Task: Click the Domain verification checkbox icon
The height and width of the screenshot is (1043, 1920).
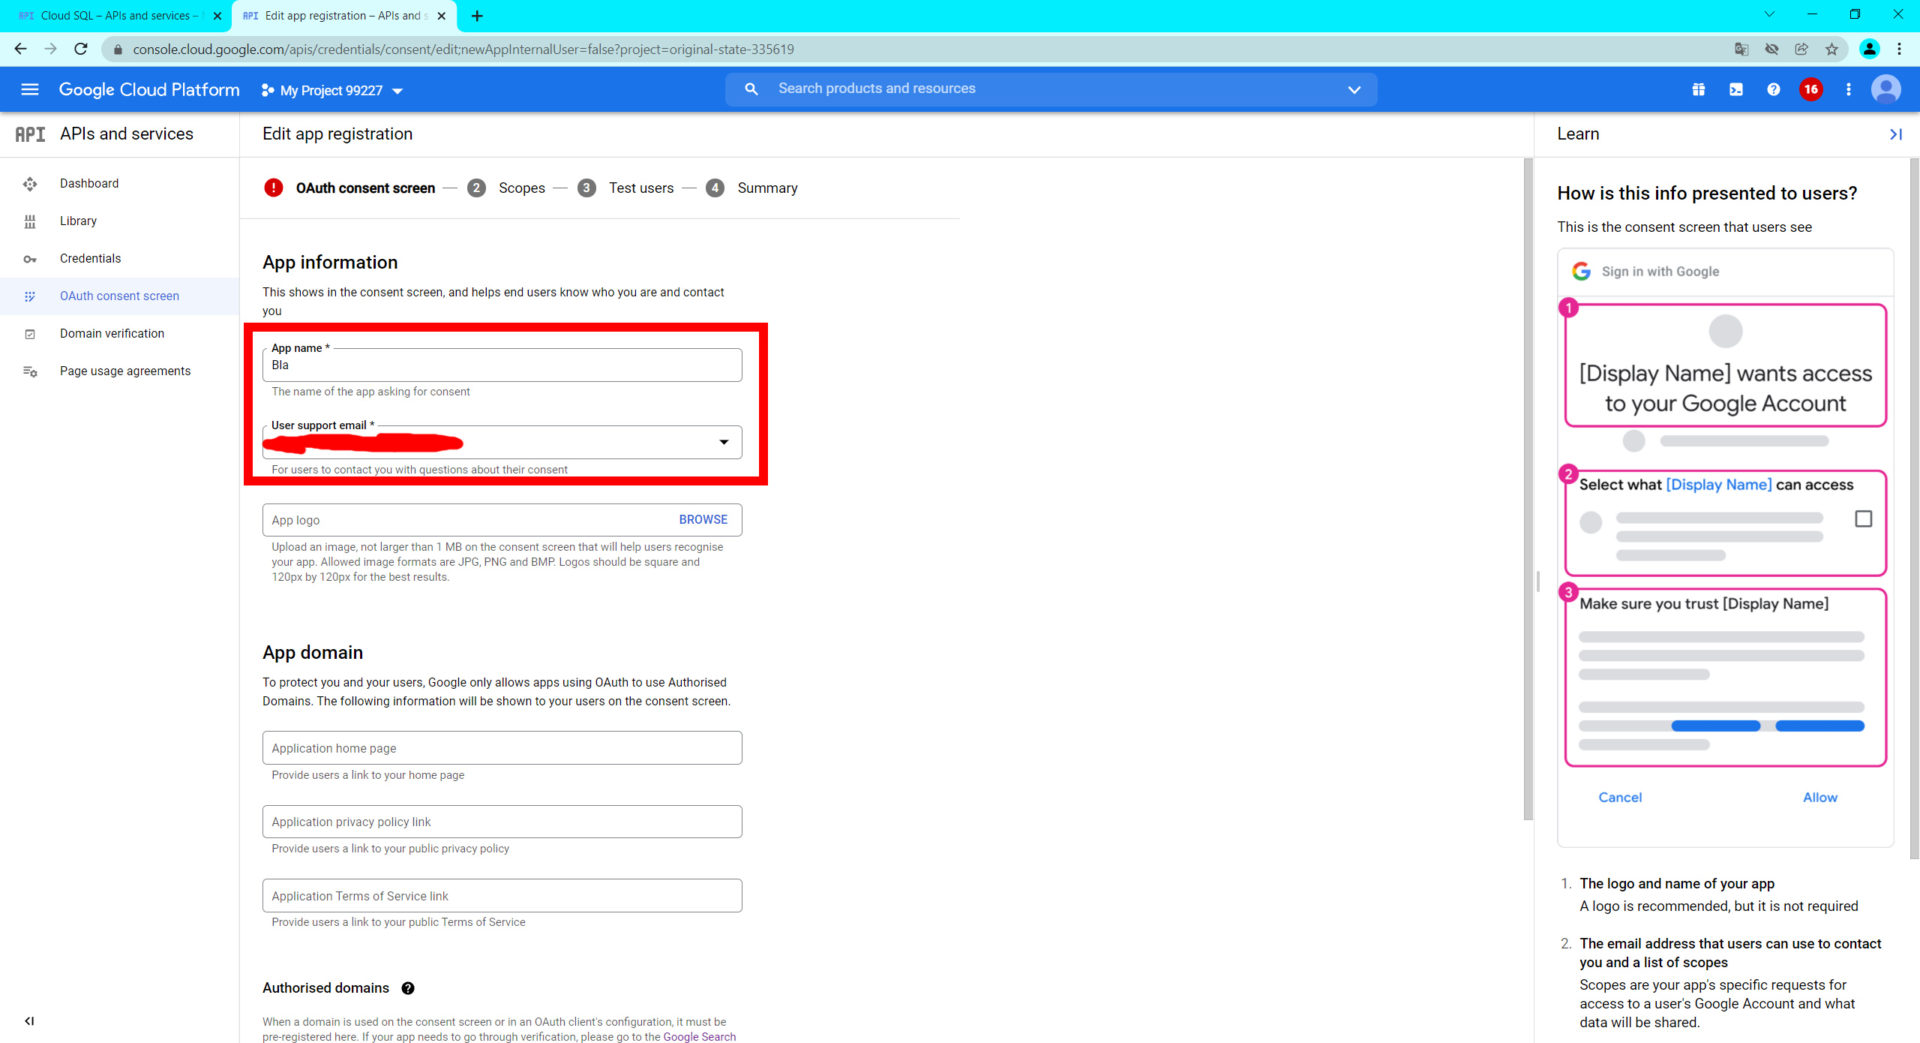Action: (30, 334)
